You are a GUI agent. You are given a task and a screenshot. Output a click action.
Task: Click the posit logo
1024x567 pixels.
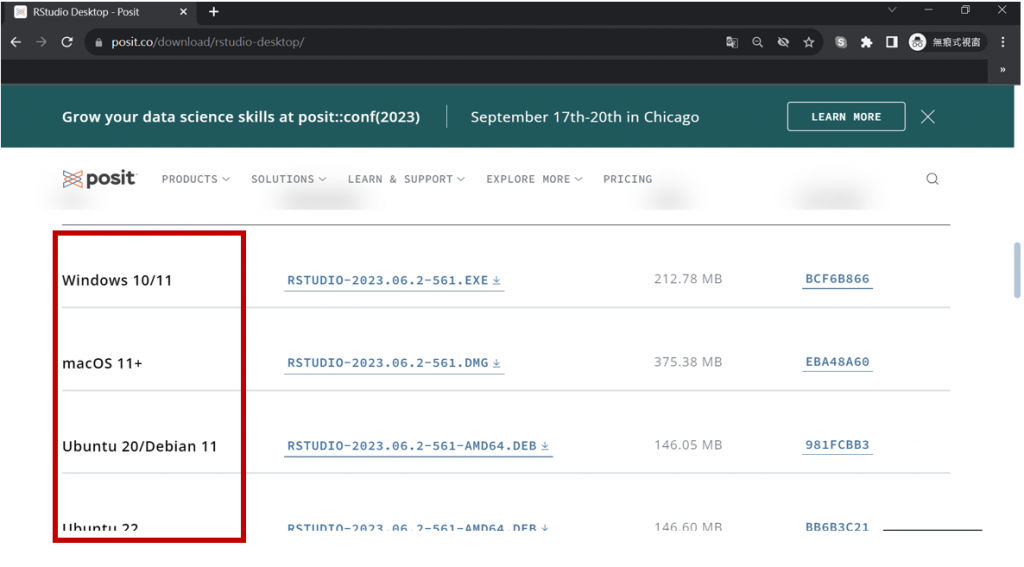click(x=99, y=178)
